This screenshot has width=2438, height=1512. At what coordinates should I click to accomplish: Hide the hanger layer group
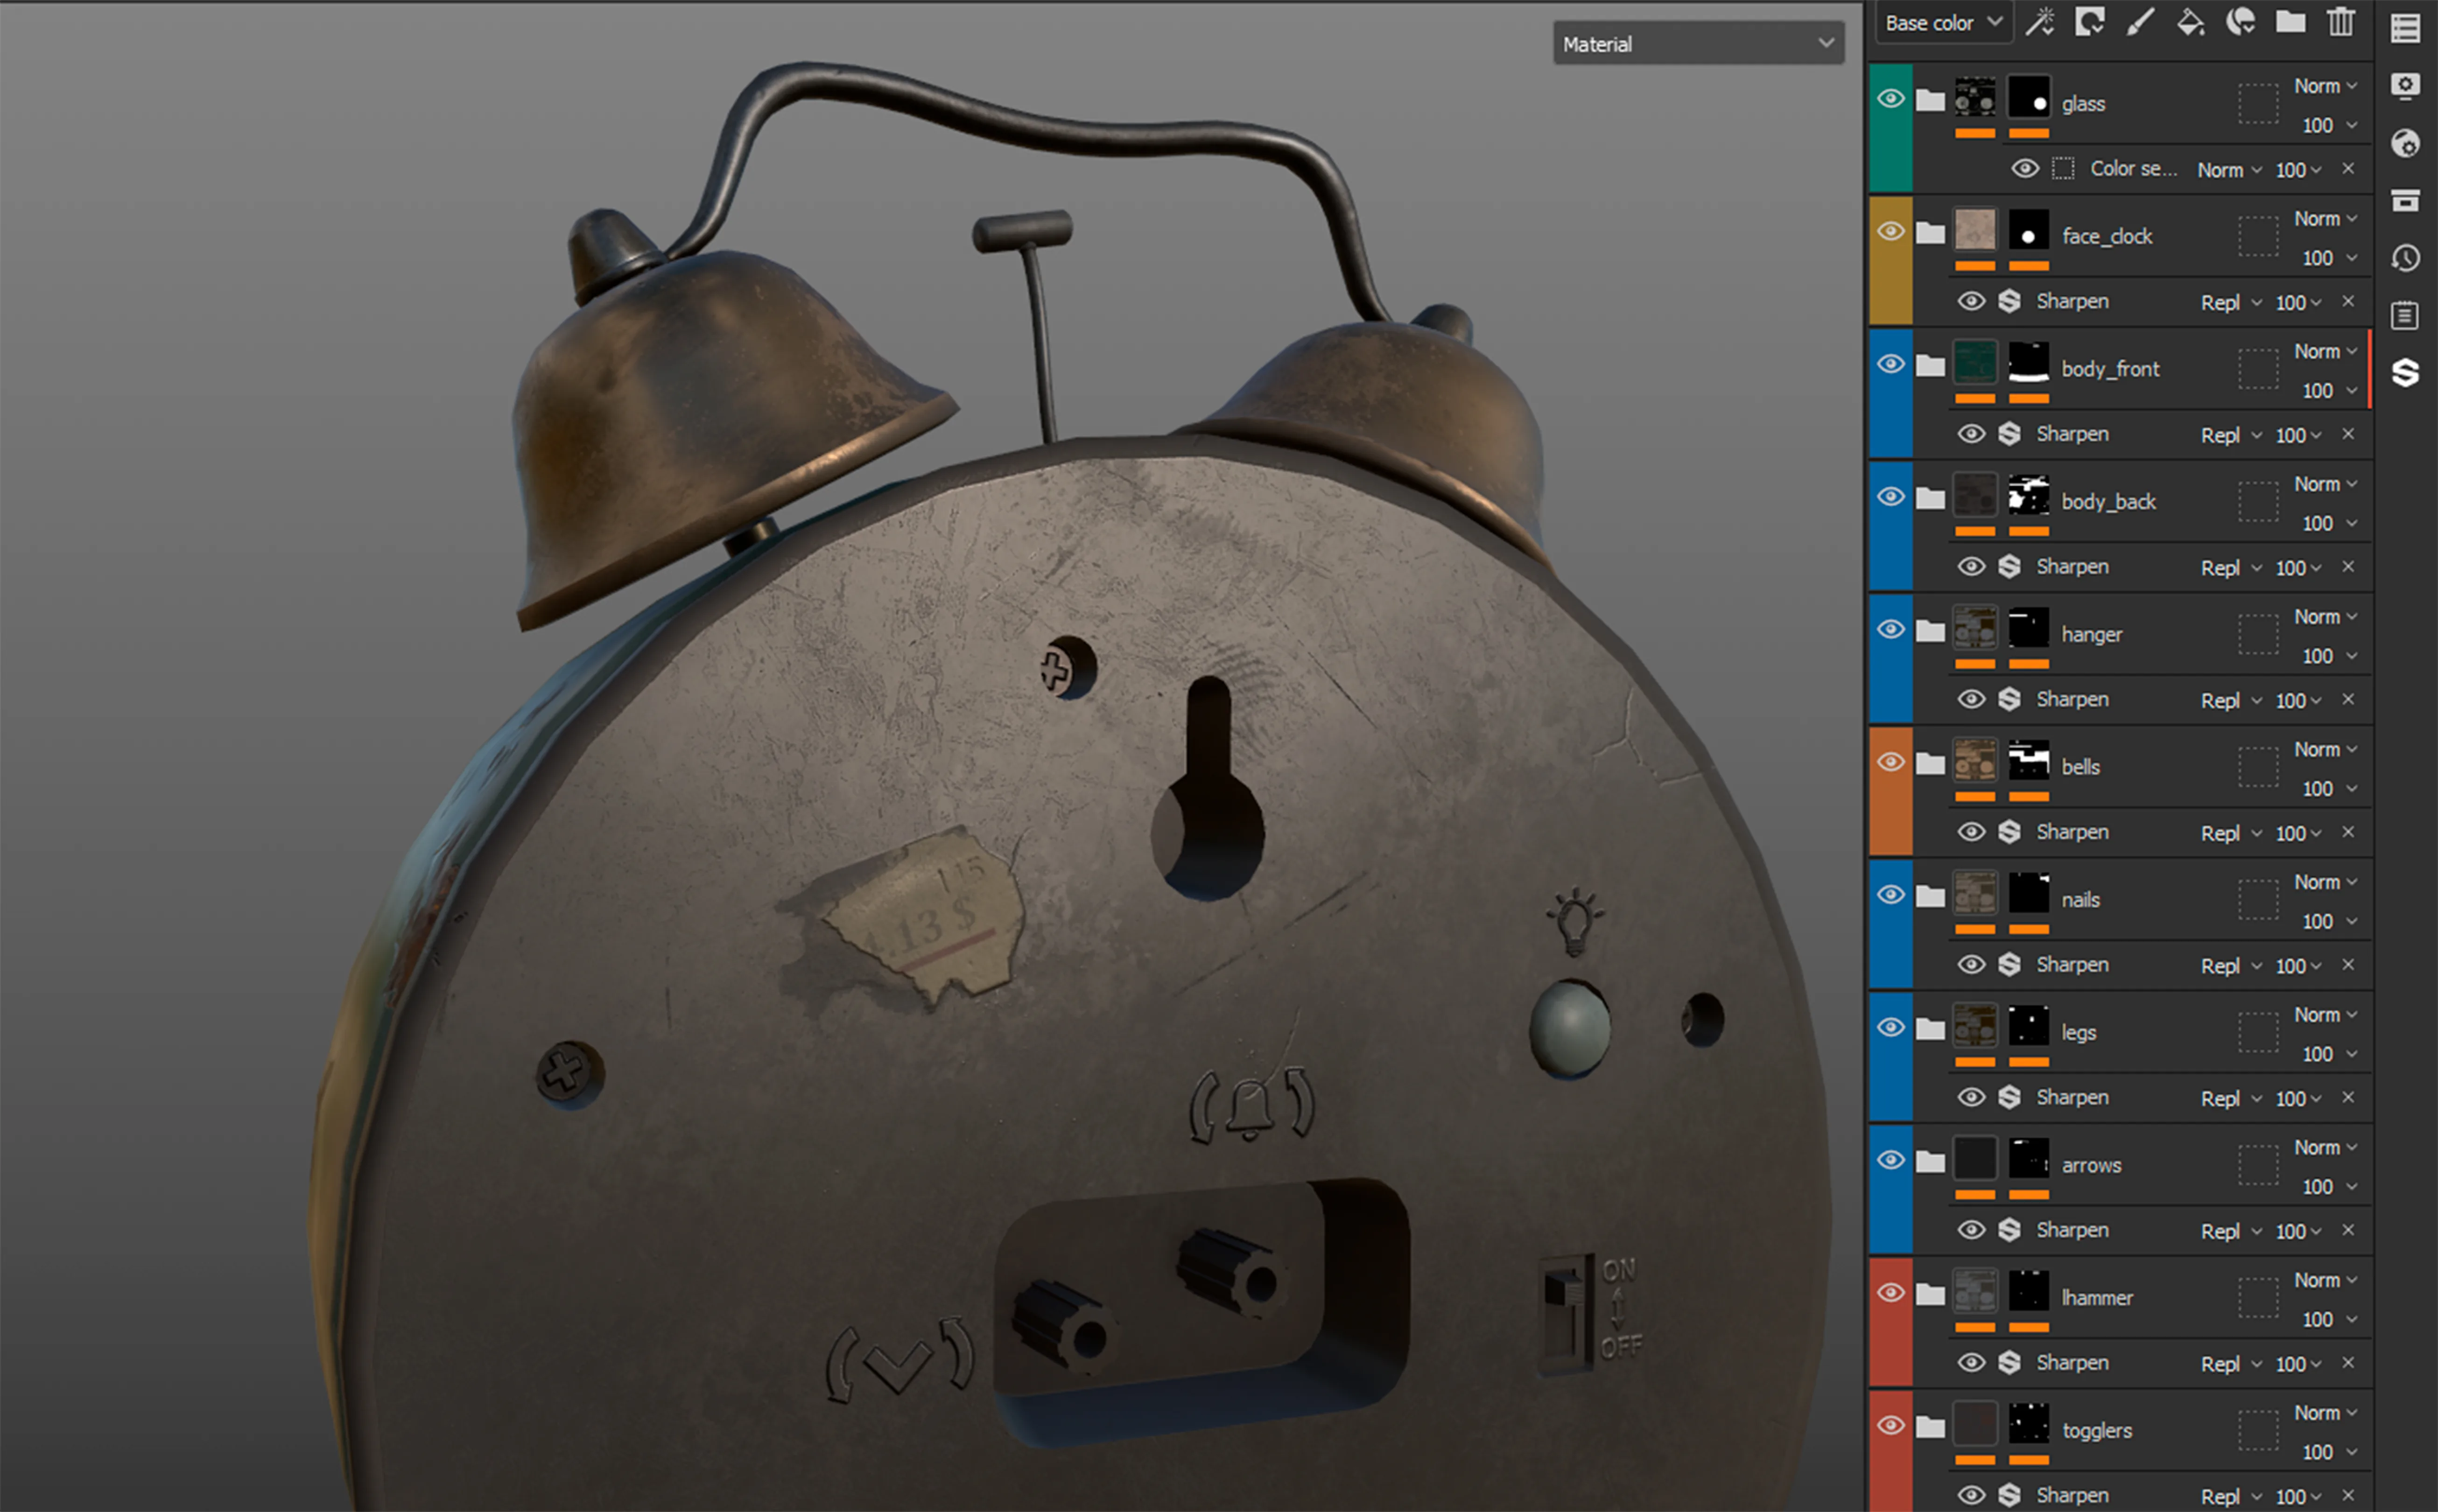tap(1890, 629)
